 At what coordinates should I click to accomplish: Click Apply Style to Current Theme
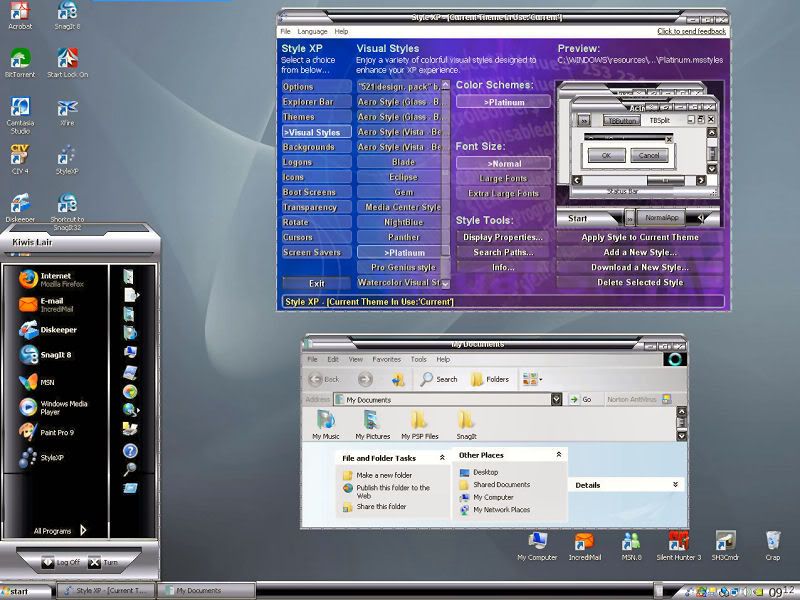[x=640, y=237]
